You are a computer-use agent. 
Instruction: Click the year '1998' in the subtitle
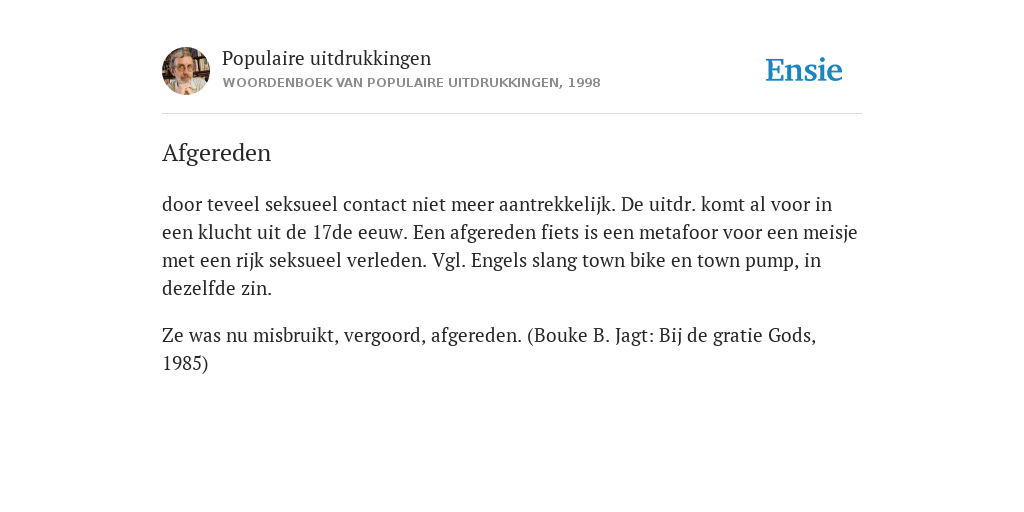coord(584,83)
